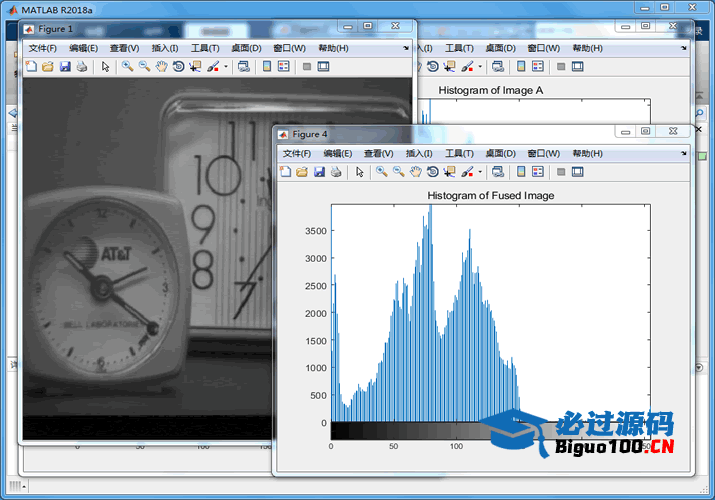Hide plot tools in Figure 1
Viewport: 715px width, 500px height.
click(307, 67)
